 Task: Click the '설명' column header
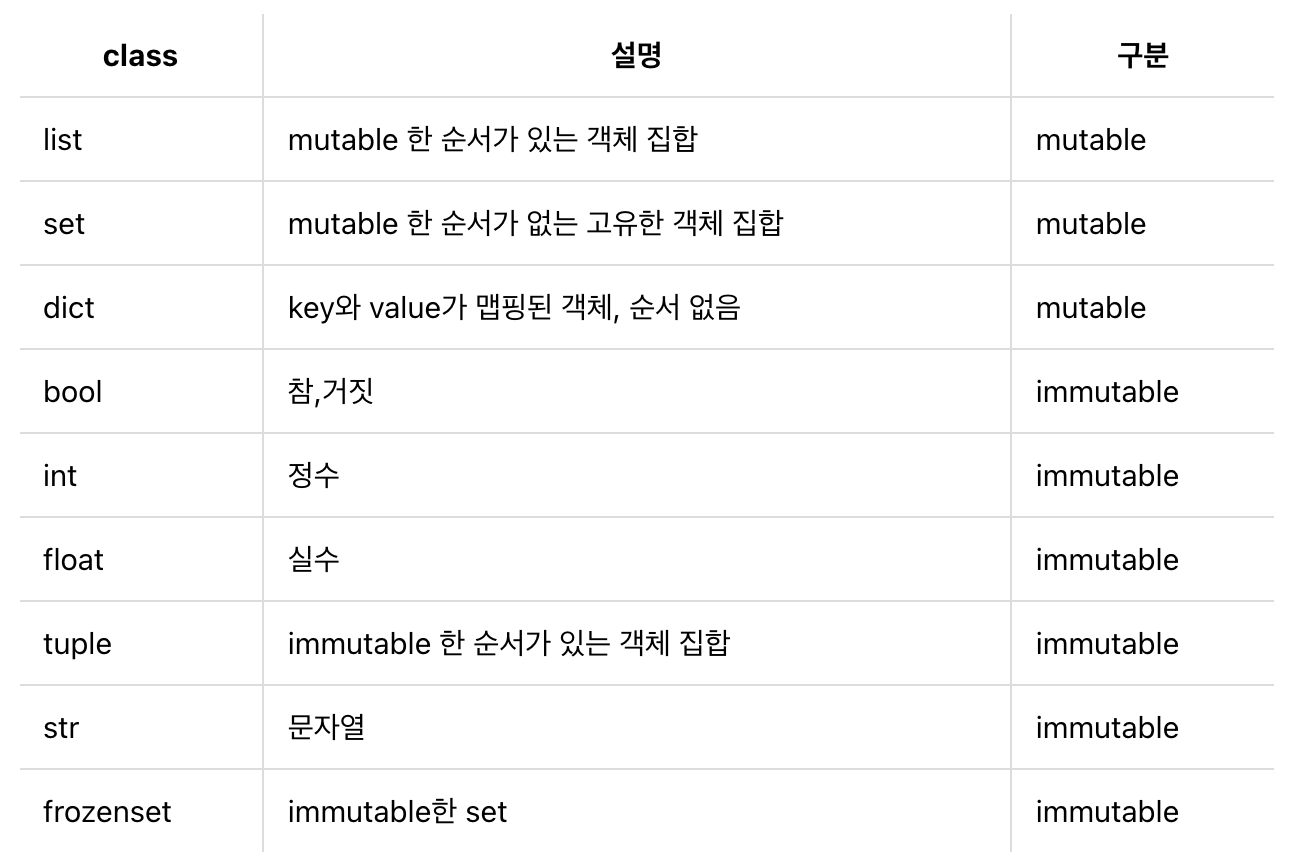636,56
